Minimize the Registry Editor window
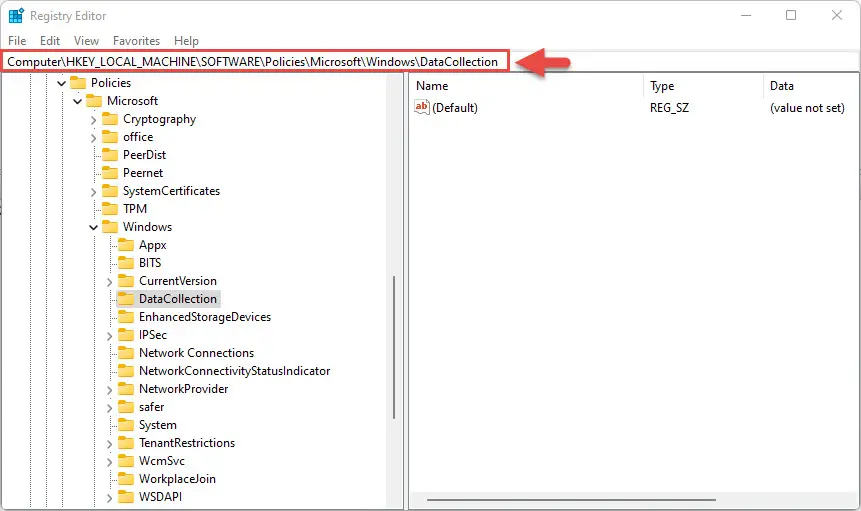The image size is (861, 511). (x=746, y=15)
